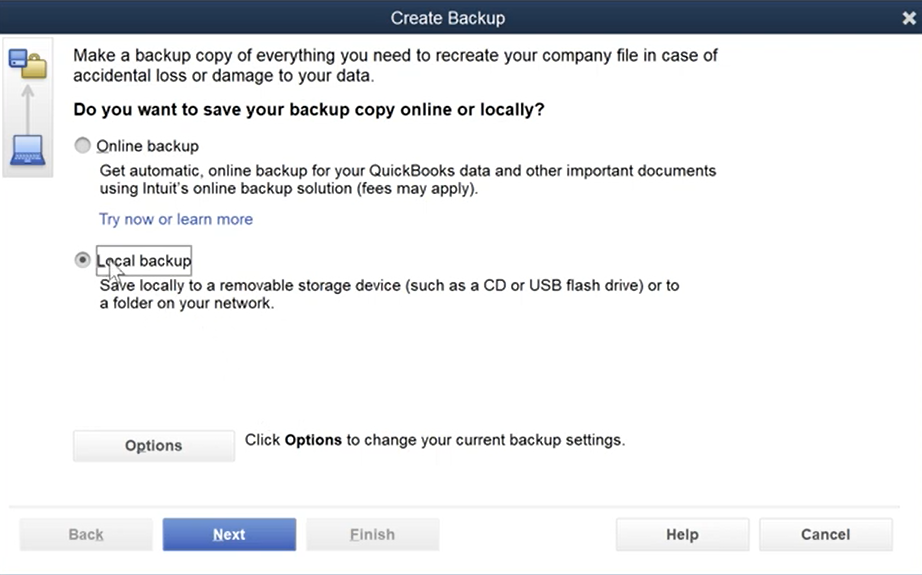Click the grayed-out Finish button
The image size is (922, 575).
(x=372, y=534)
